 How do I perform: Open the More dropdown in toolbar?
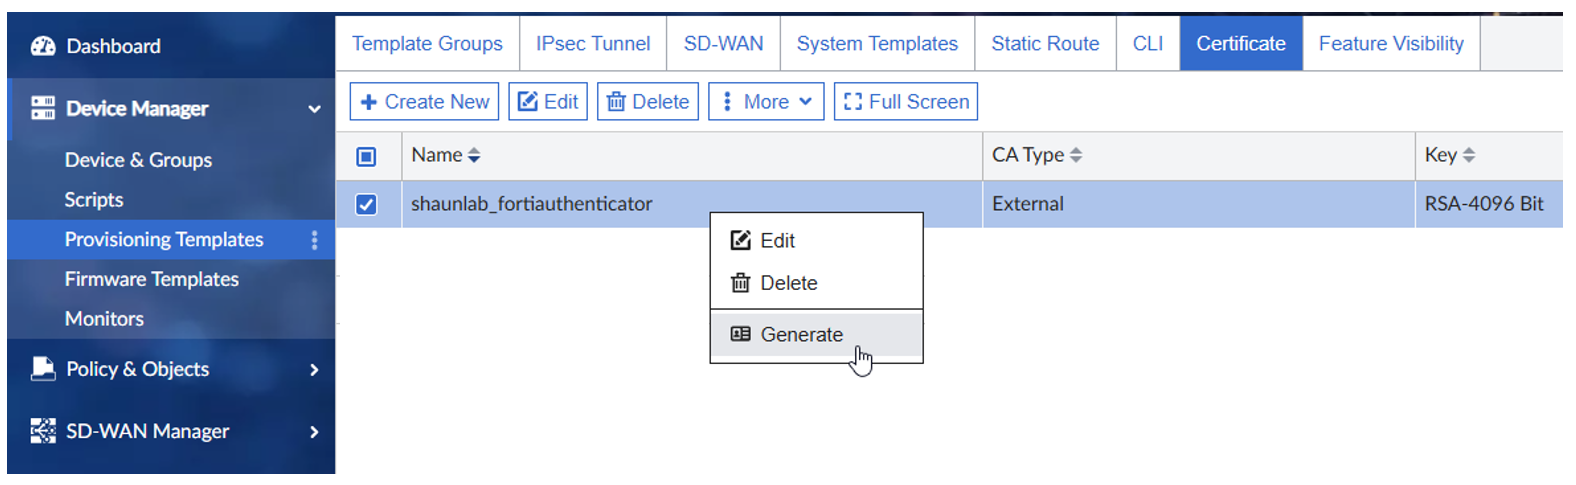(x=767, y=102)
